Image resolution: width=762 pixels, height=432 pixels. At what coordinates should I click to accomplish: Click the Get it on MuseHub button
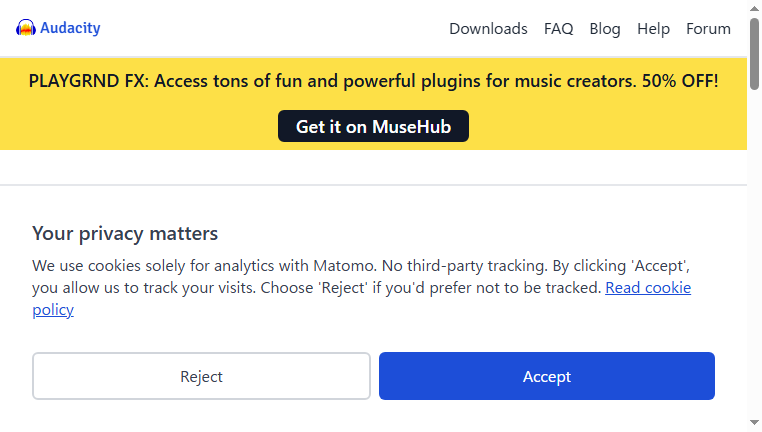[373, 126]
